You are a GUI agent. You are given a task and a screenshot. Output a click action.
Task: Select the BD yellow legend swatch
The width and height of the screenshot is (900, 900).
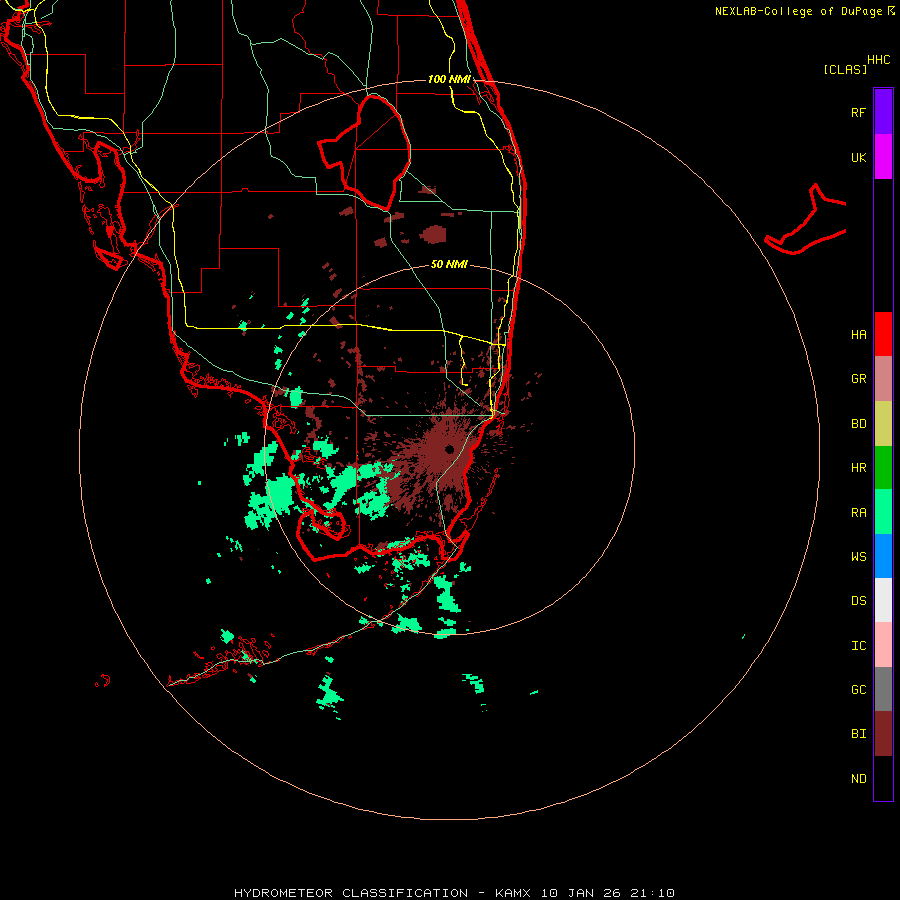pyautogui.click(x=883, y=424)
